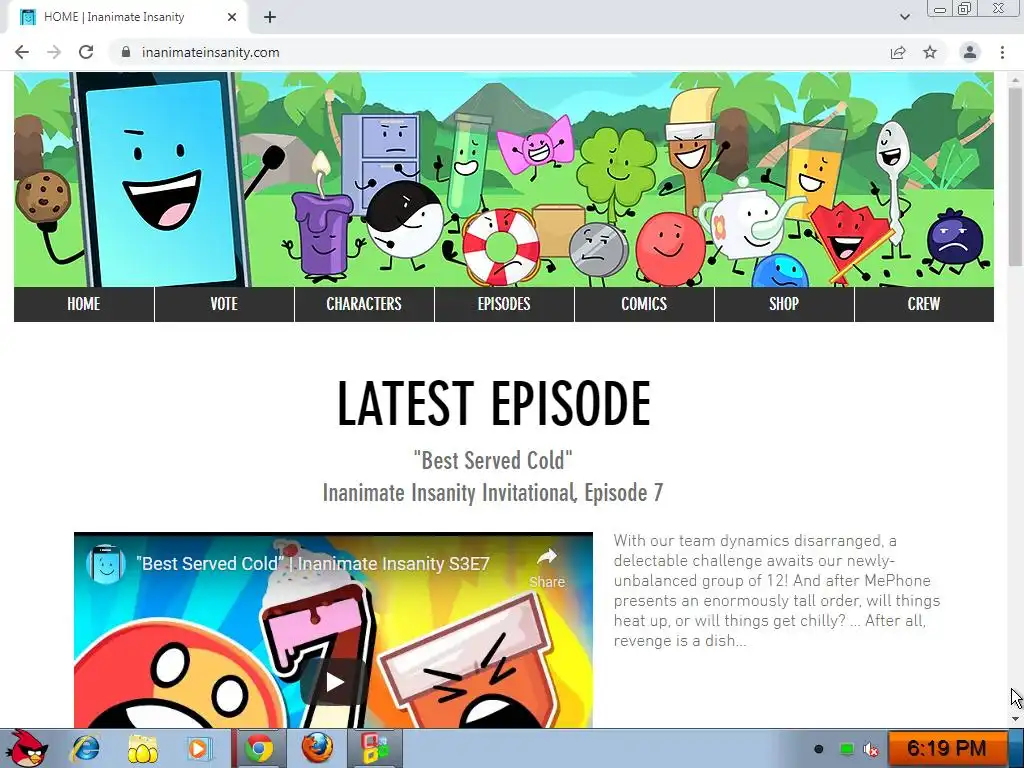Click the episode description paragraph

pyautogui.click(x=777, y=590)
